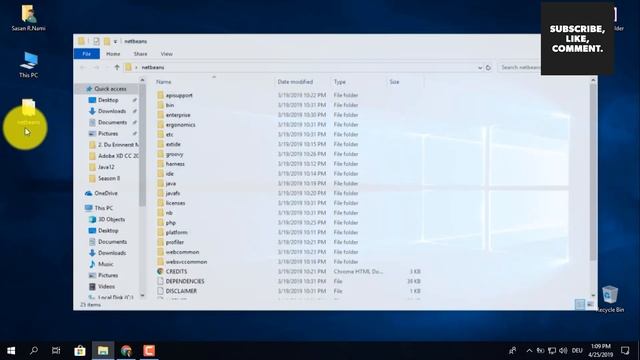The width and height of the screenshot is (640, 360).
Task: Open the View ribbon tab
Action: 167,54
